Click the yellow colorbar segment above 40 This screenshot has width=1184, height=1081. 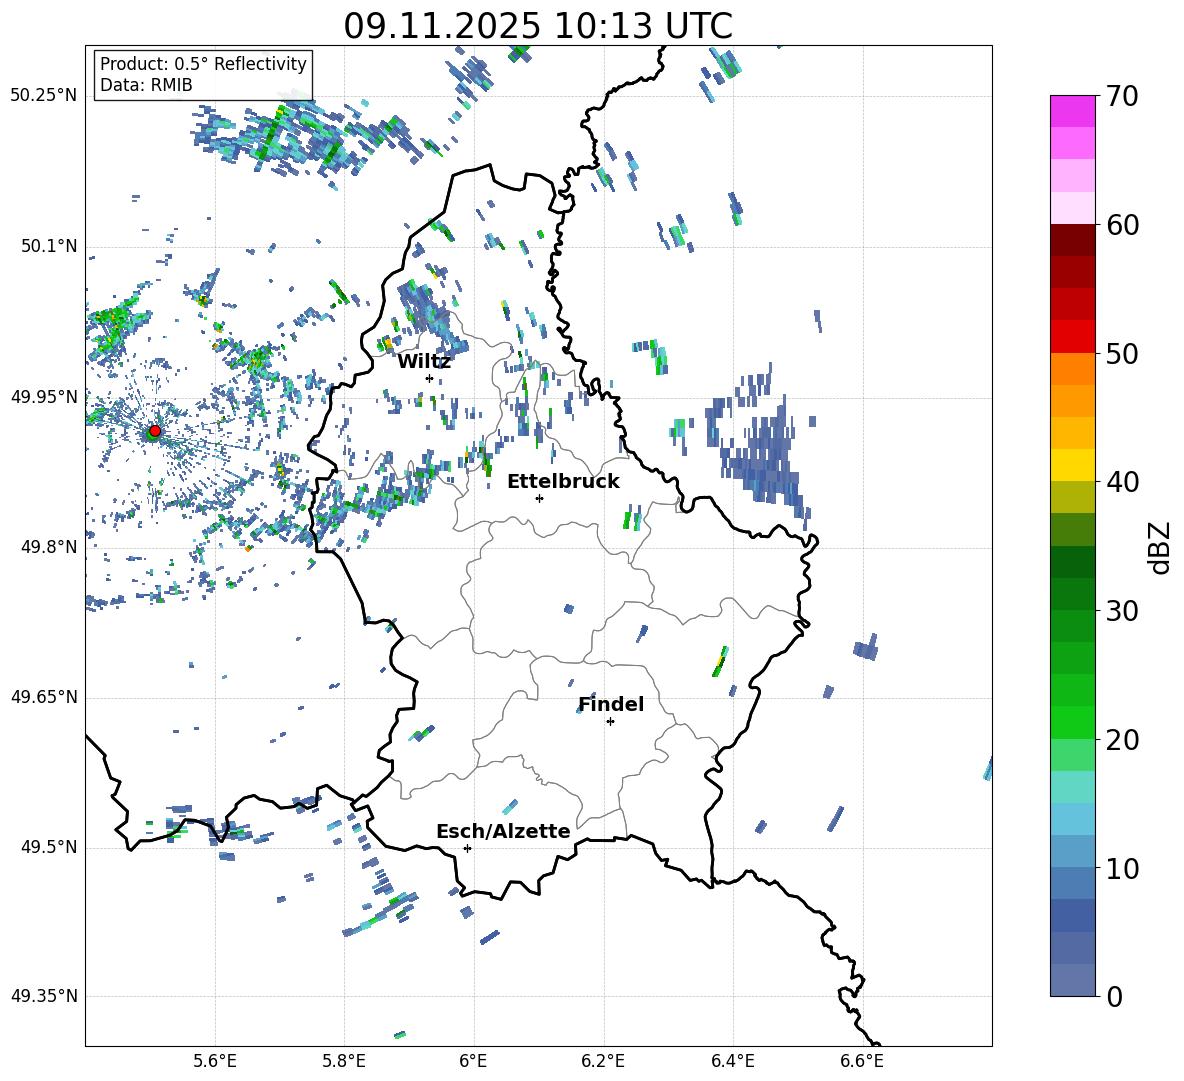tap(1072, 465)
